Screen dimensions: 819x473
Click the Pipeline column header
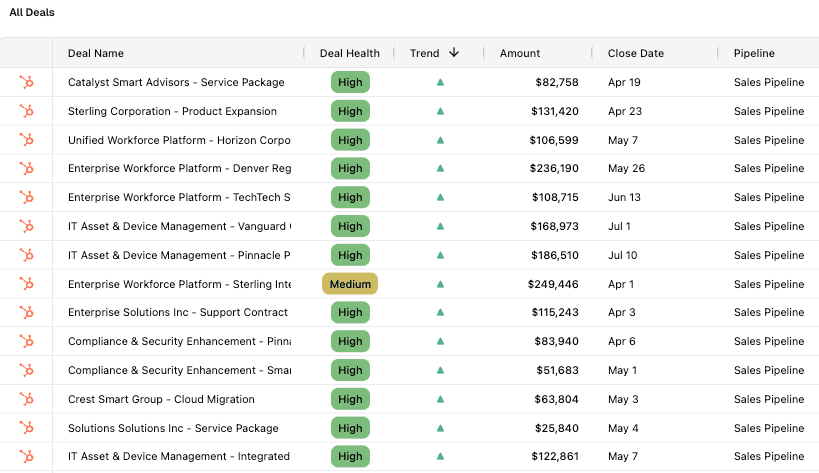(754, 53)
